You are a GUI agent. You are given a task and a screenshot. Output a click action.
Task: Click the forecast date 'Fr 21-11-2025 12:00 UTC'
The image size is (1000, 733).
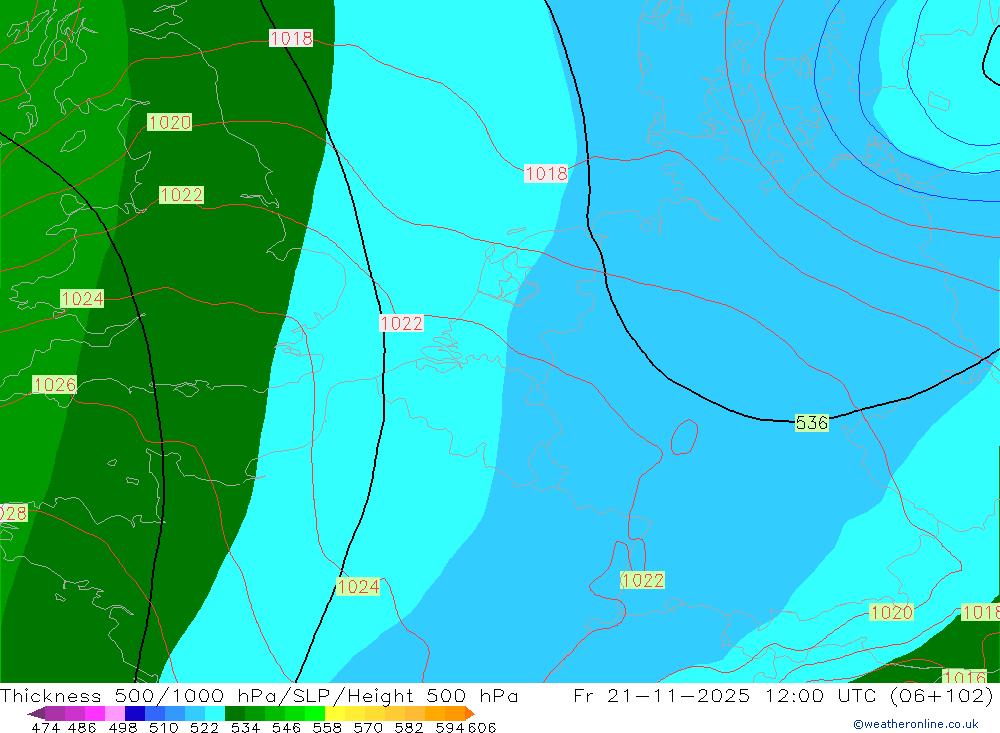(725, 695)
